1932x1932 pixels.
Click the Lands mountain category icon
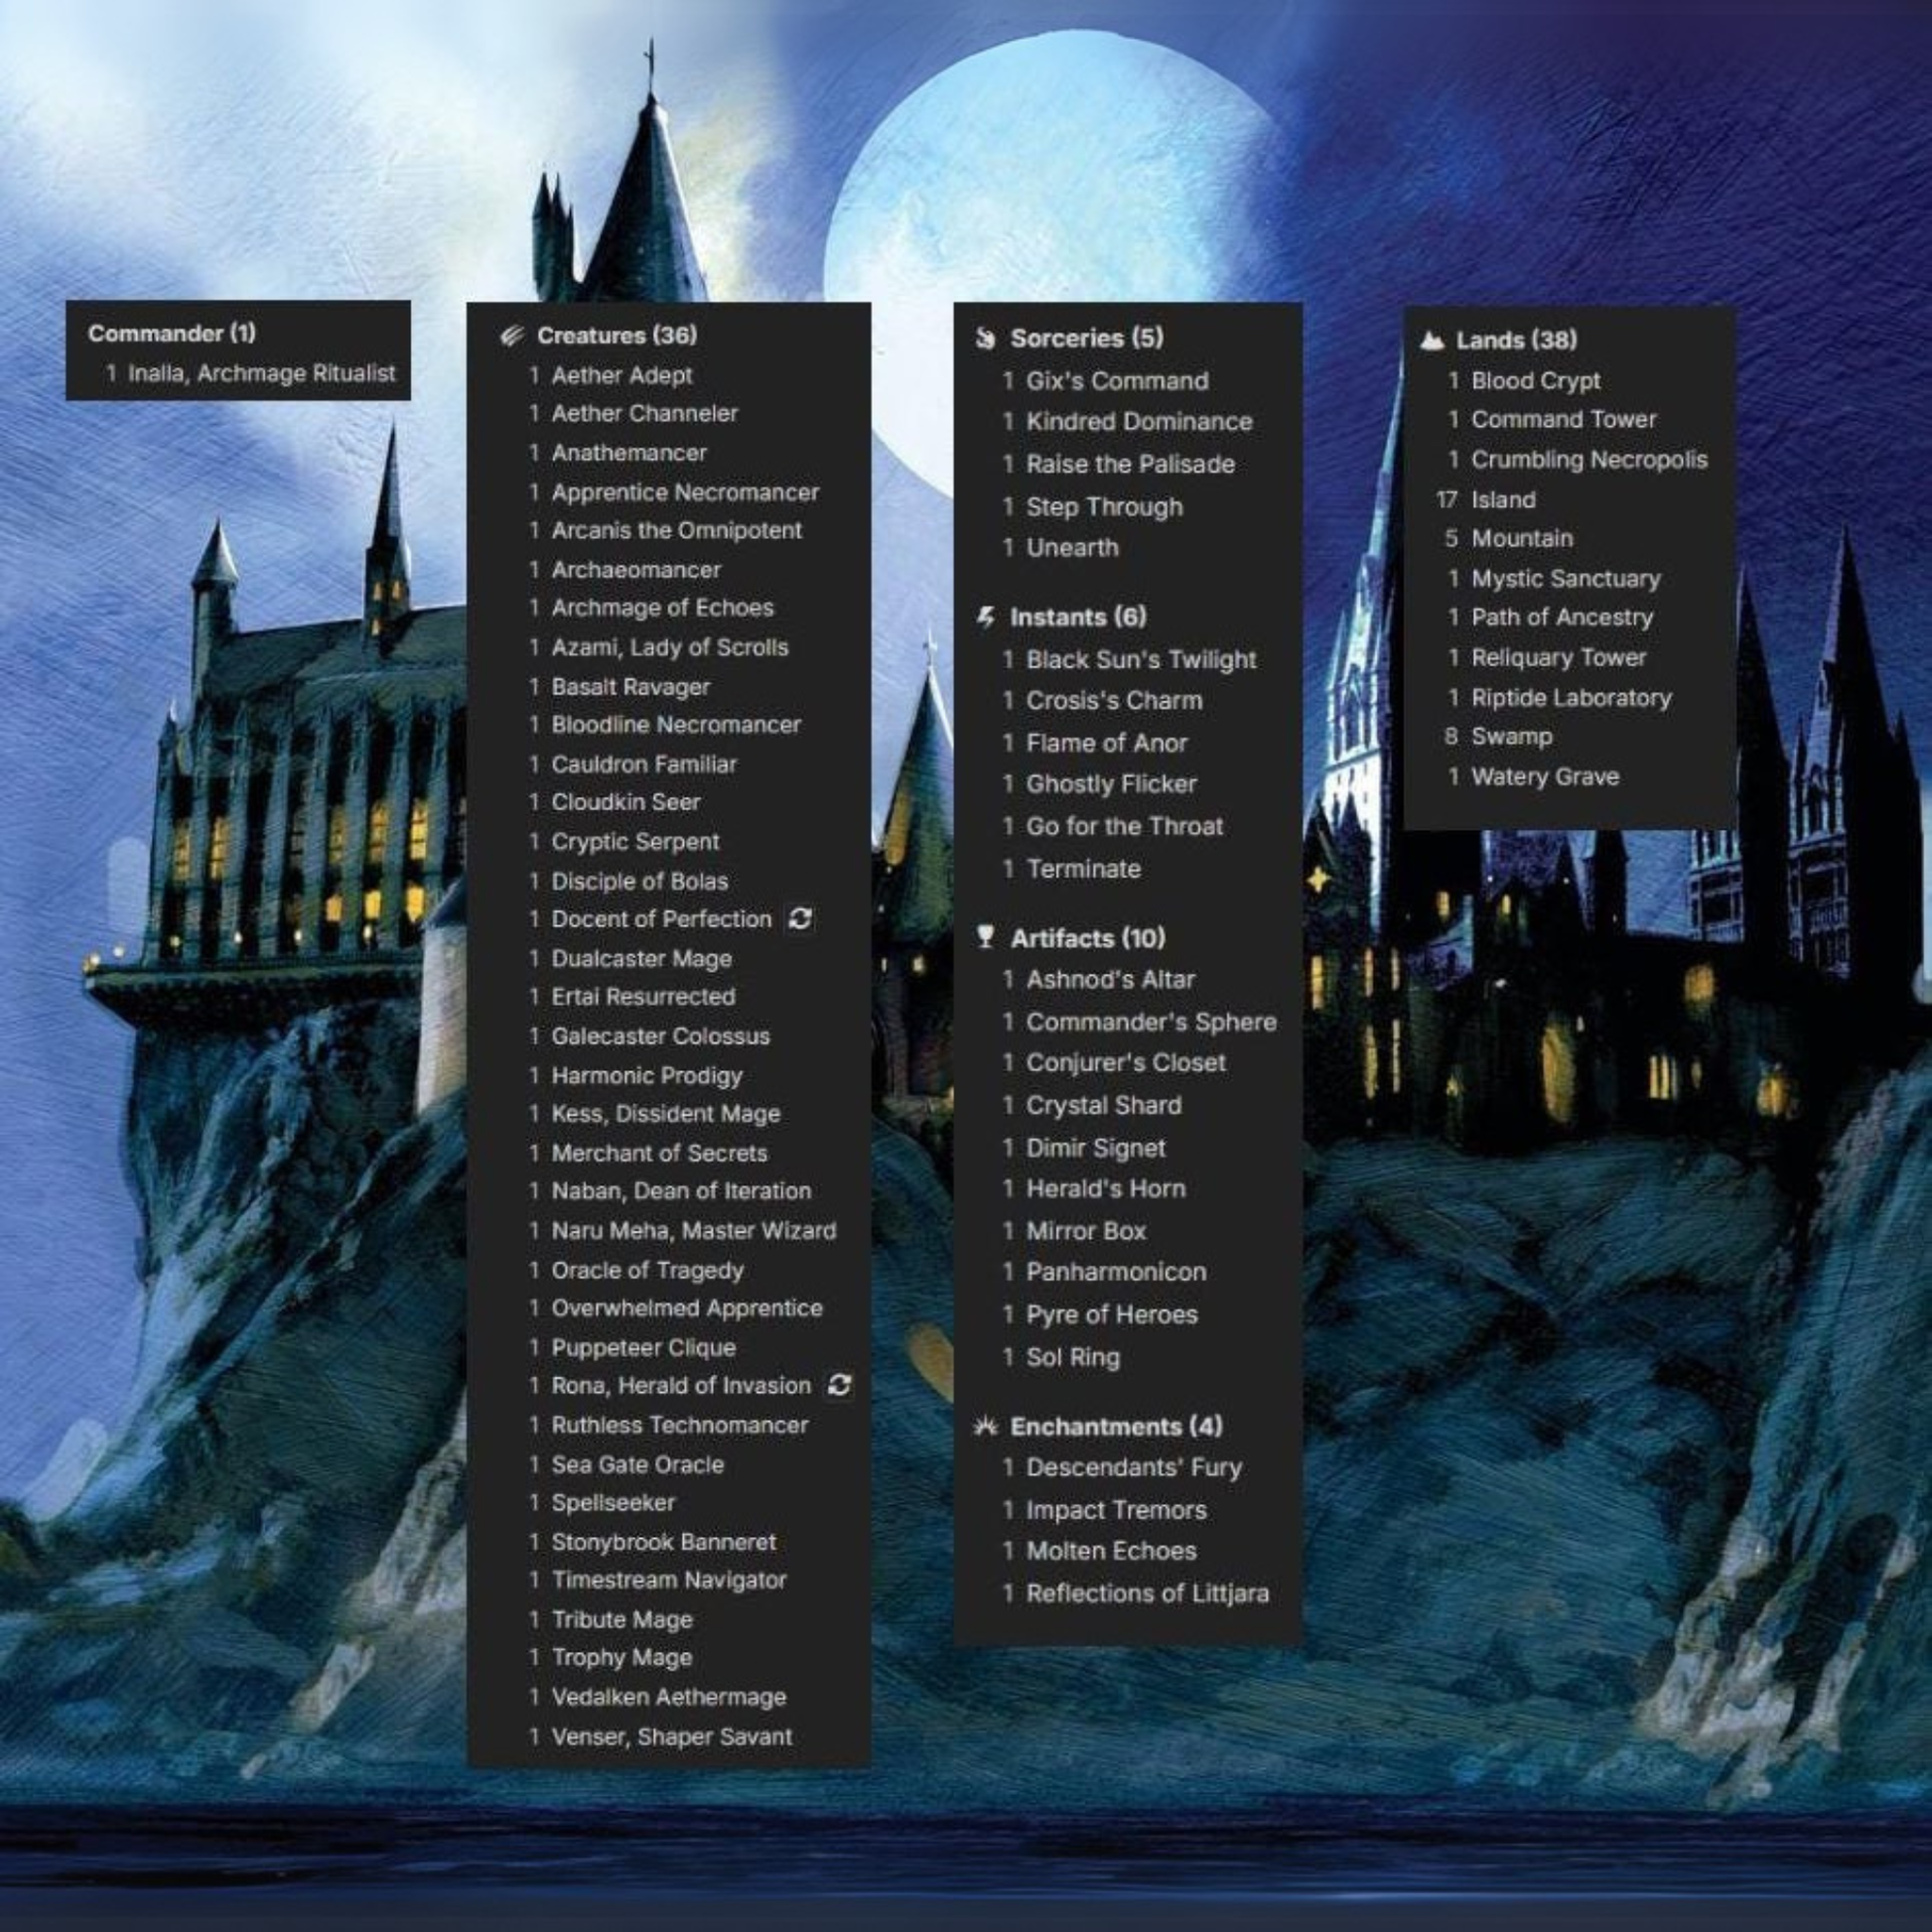(1432, 340)
